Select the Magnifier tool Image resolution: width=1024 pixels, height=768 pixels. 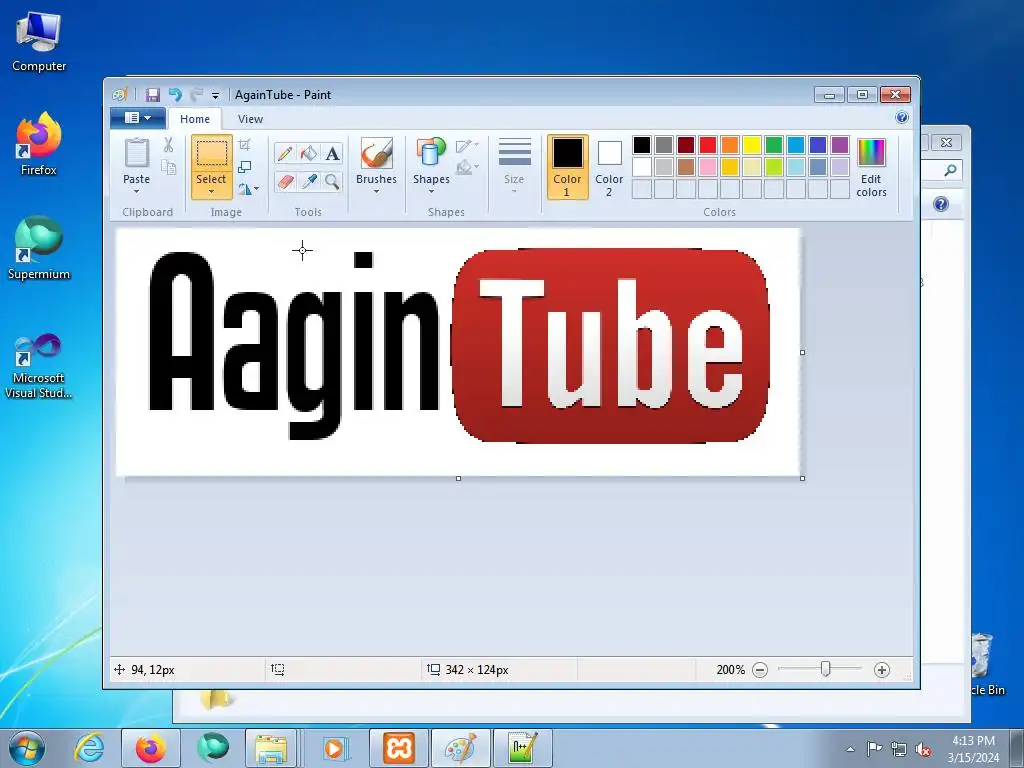pyautogui.click(x=332, y=182)
